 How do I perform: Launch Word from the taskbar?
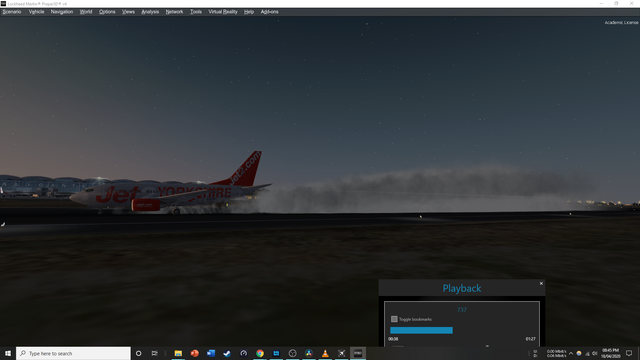pyautogui.click(x=211, y=353)
